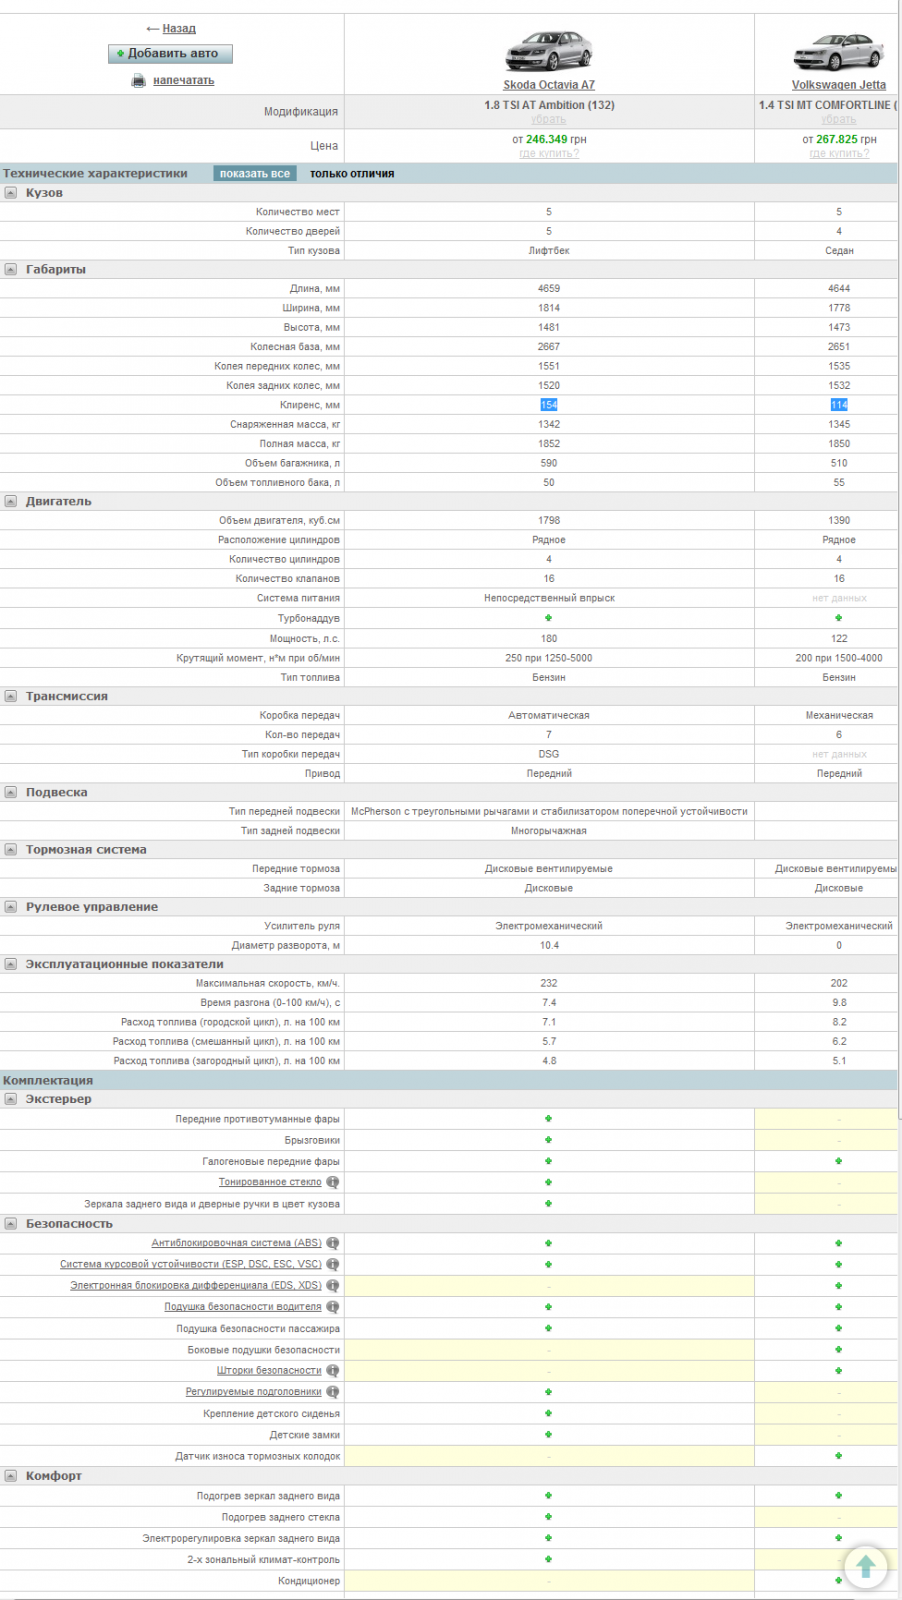Click the scroll-to-top arrow icon
This screenshot has width=902, height=1600.
coord(866,1567)
